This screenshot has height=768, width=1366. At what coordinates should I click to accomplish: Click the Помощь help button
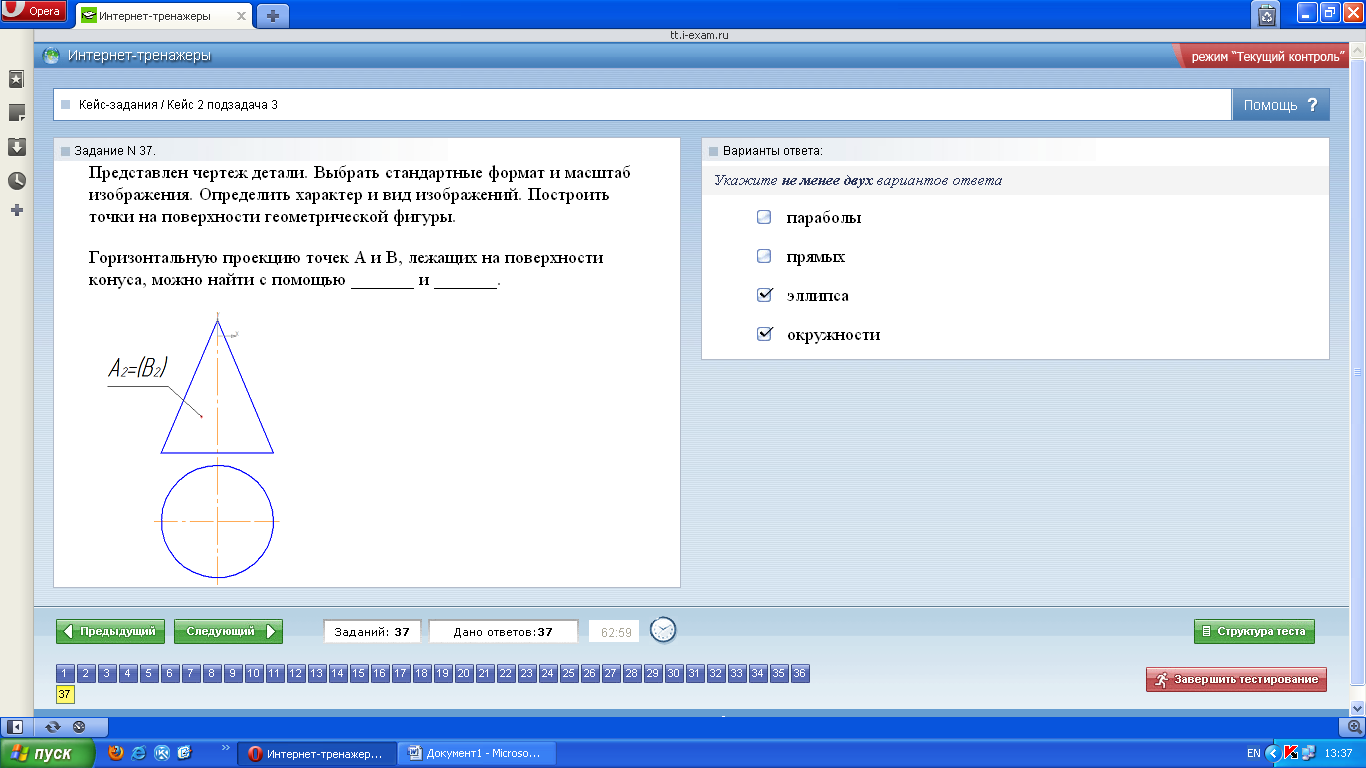coord(1281,104)
